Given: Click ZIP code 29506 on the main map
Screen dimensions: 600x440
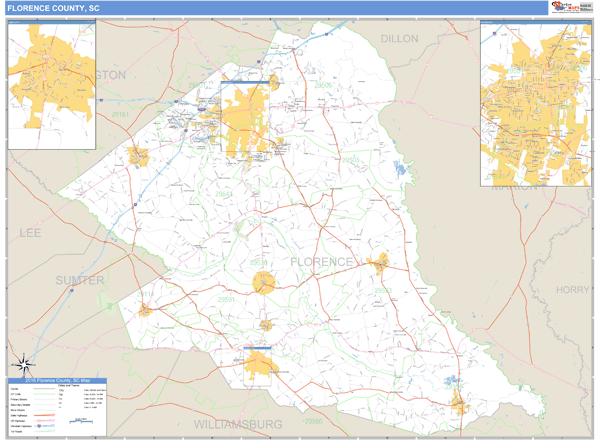Looking at the screenshot, I should point(323,85).
